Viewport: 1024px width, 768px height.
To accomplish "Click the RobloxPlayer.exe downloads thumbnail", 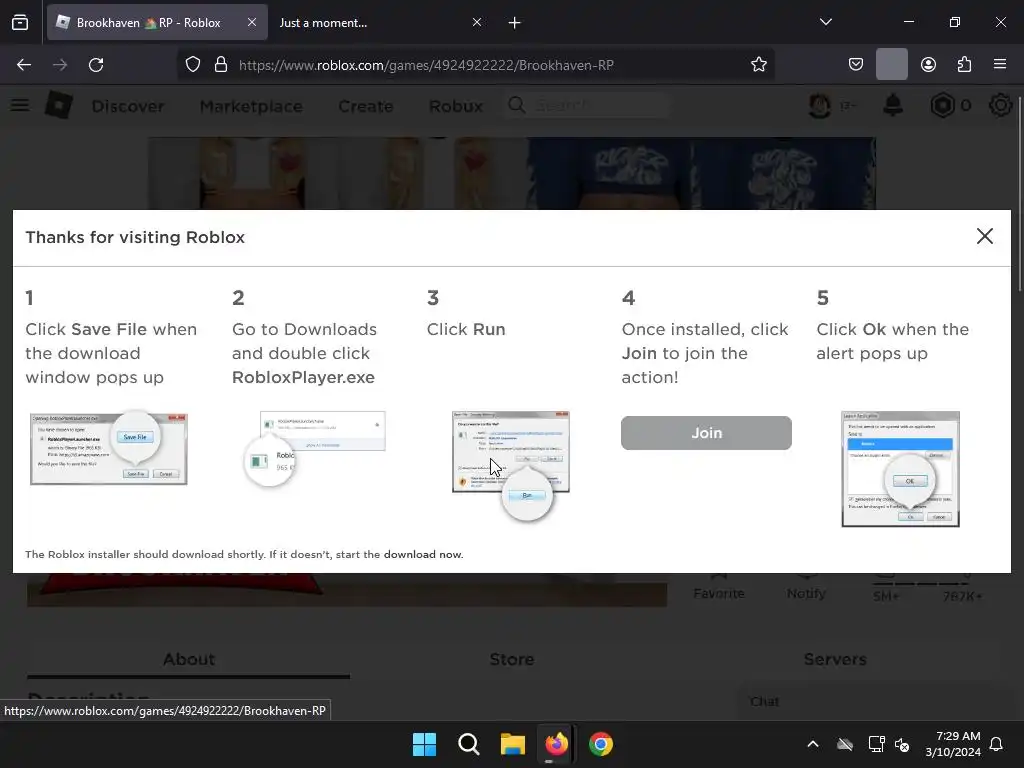I will (315, 449).
